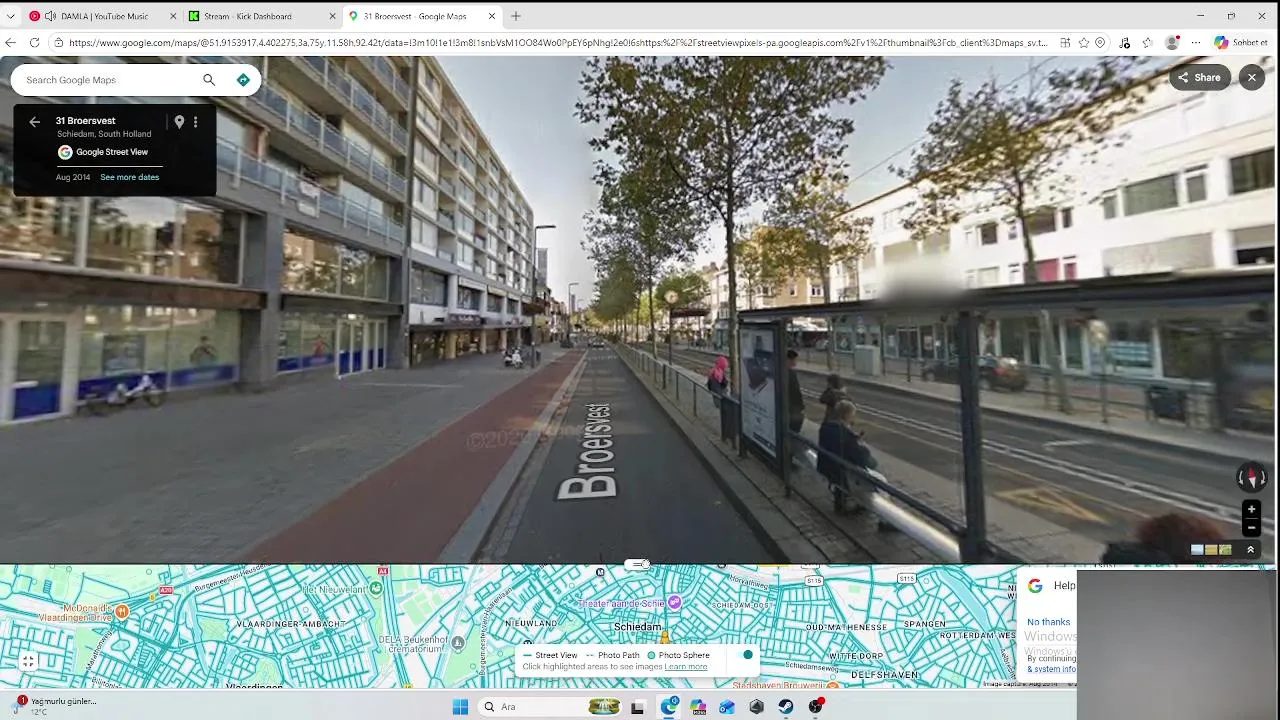Close the YouTube Music tab
Image resolution: width=1280 pixels, height=720 pixels.
coord(173,16)
